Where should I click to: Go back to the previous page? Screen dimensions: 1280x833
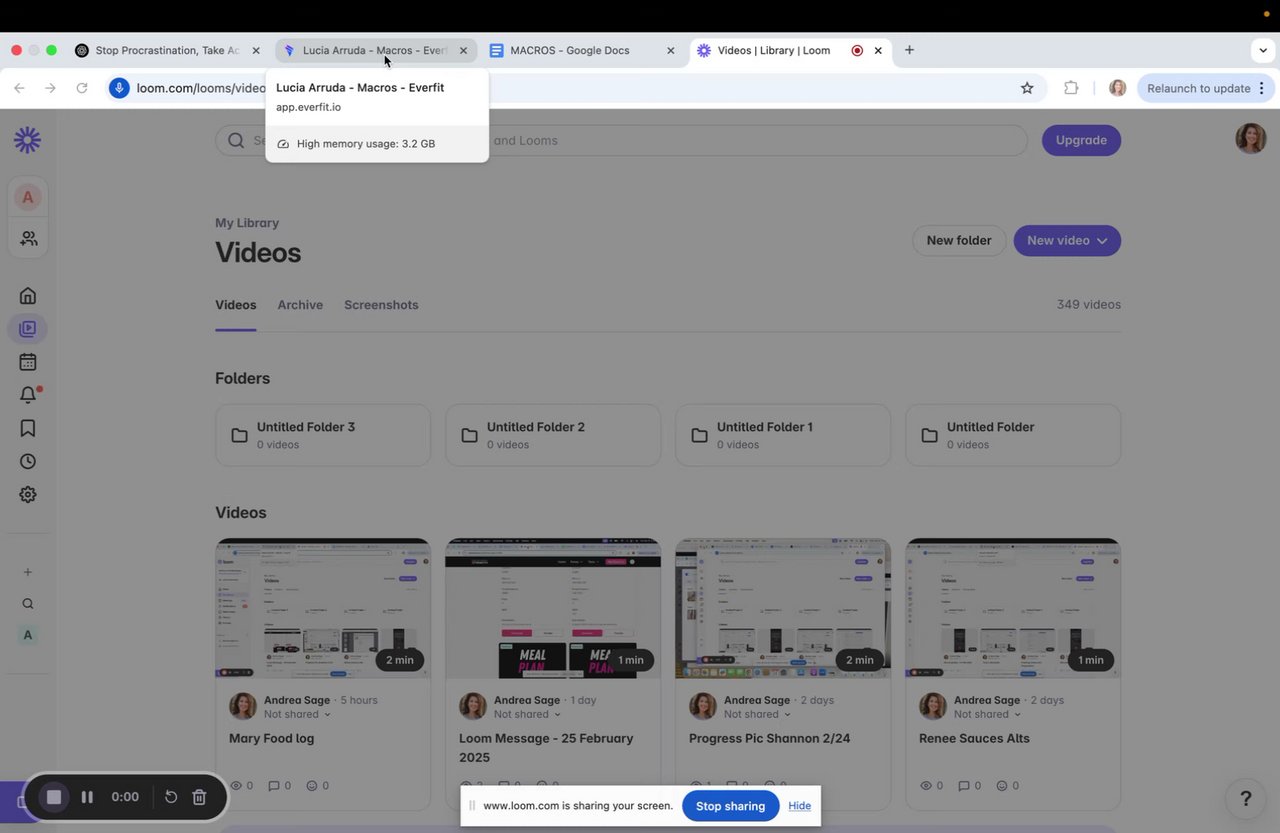point(19,88)
